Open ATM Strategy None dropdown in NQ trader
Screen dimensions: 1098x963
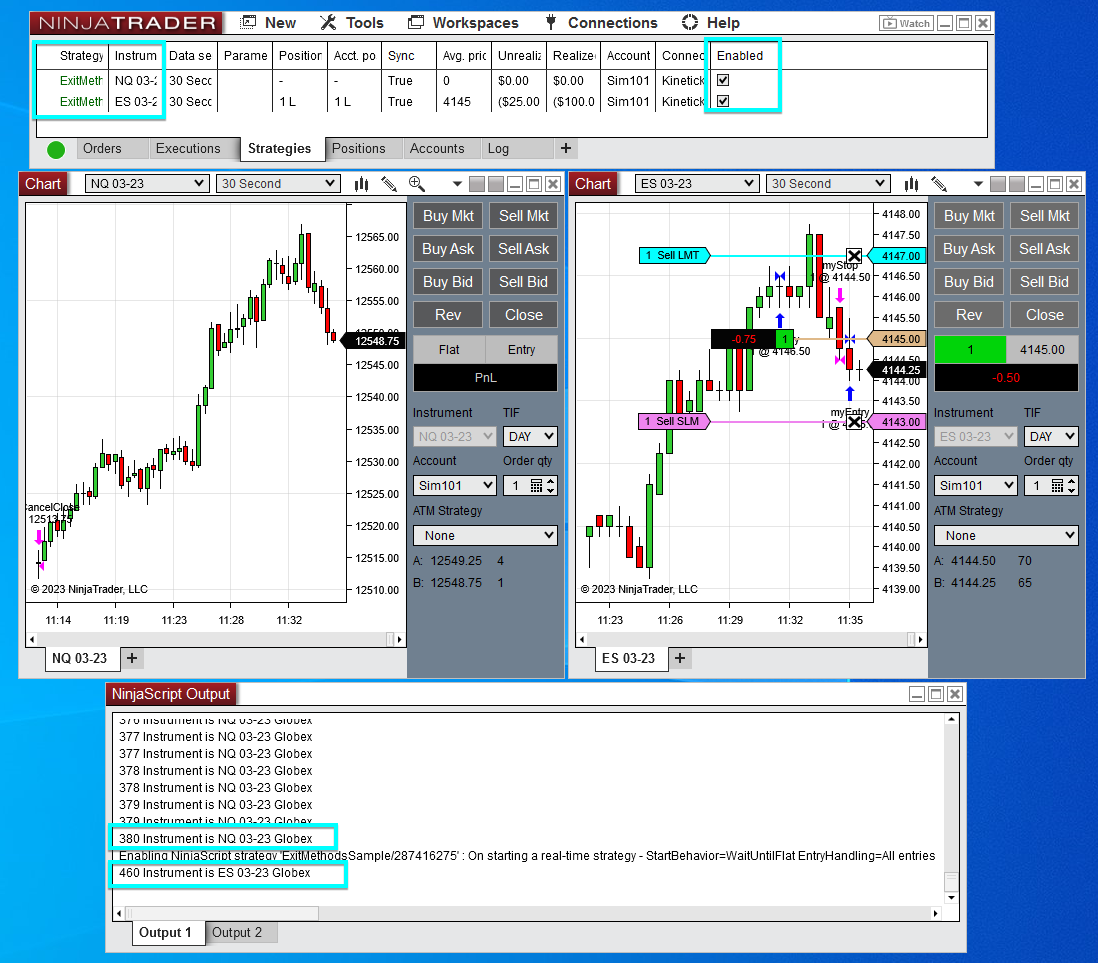(x=485, y=536)
